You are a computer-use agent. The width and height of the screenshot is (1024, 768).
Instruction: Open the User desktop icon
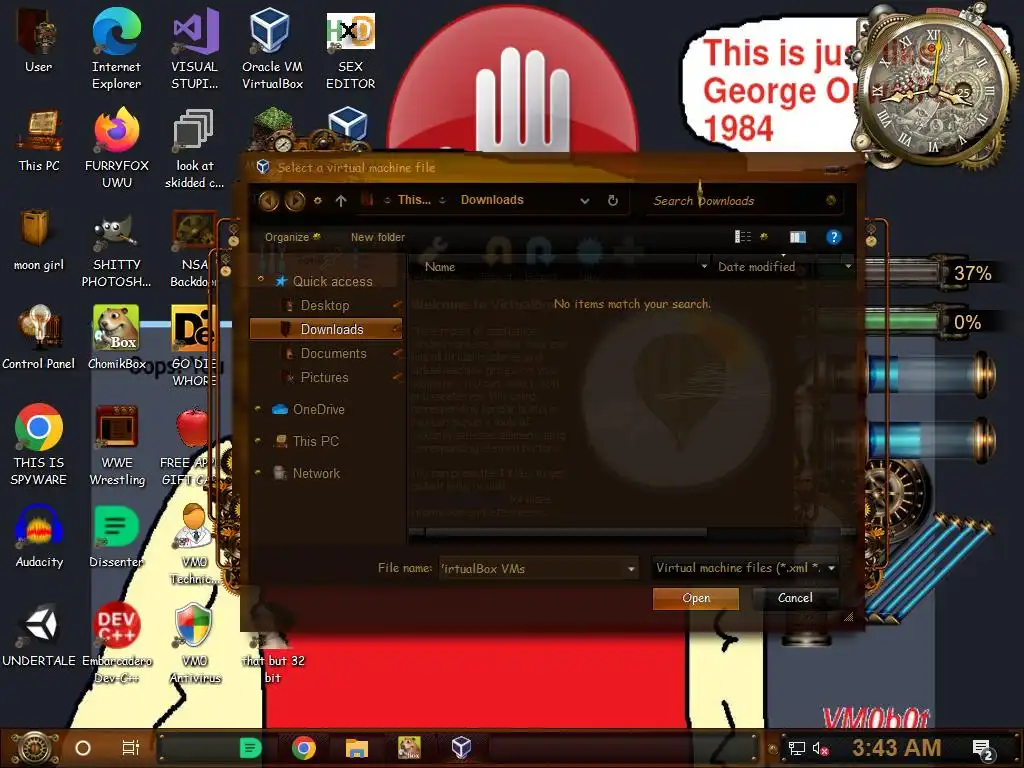(38, 41)
